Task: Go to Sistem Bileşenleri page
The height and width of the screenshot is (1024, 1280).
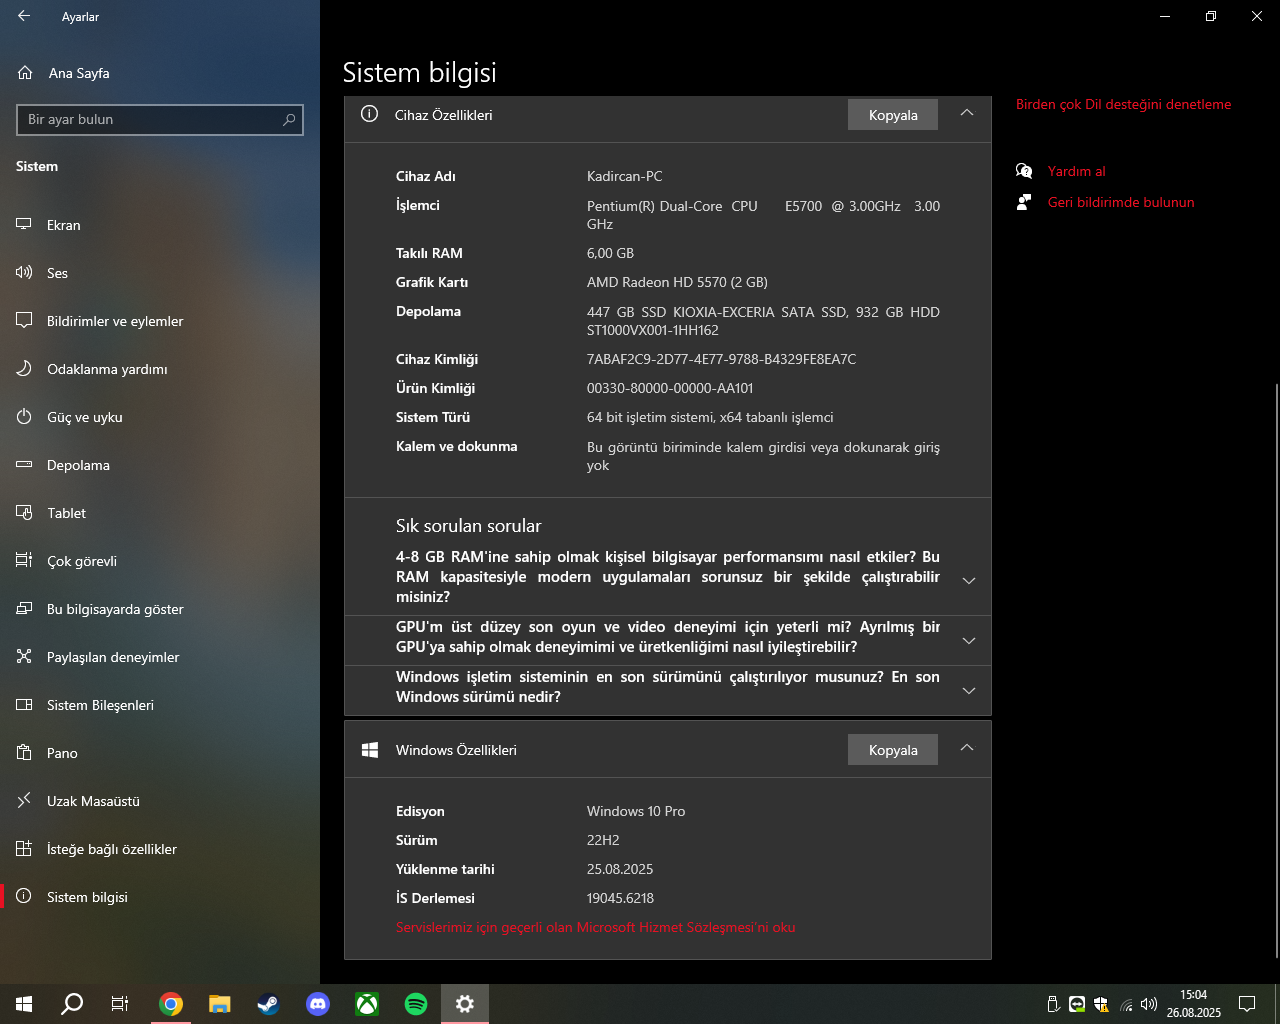Action: (x=160, y=705)
